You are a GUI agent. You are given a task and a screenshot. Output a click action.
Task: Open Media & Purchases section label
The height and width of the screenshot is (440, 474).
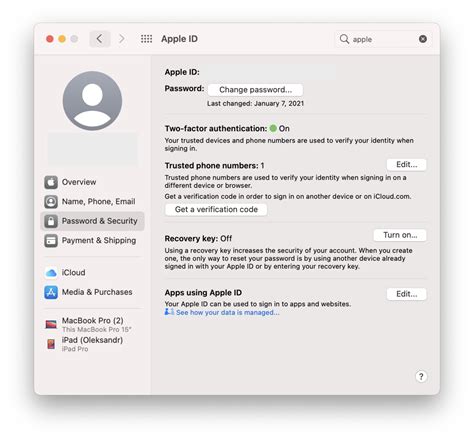pyautogui.click(x=97, y=292)
